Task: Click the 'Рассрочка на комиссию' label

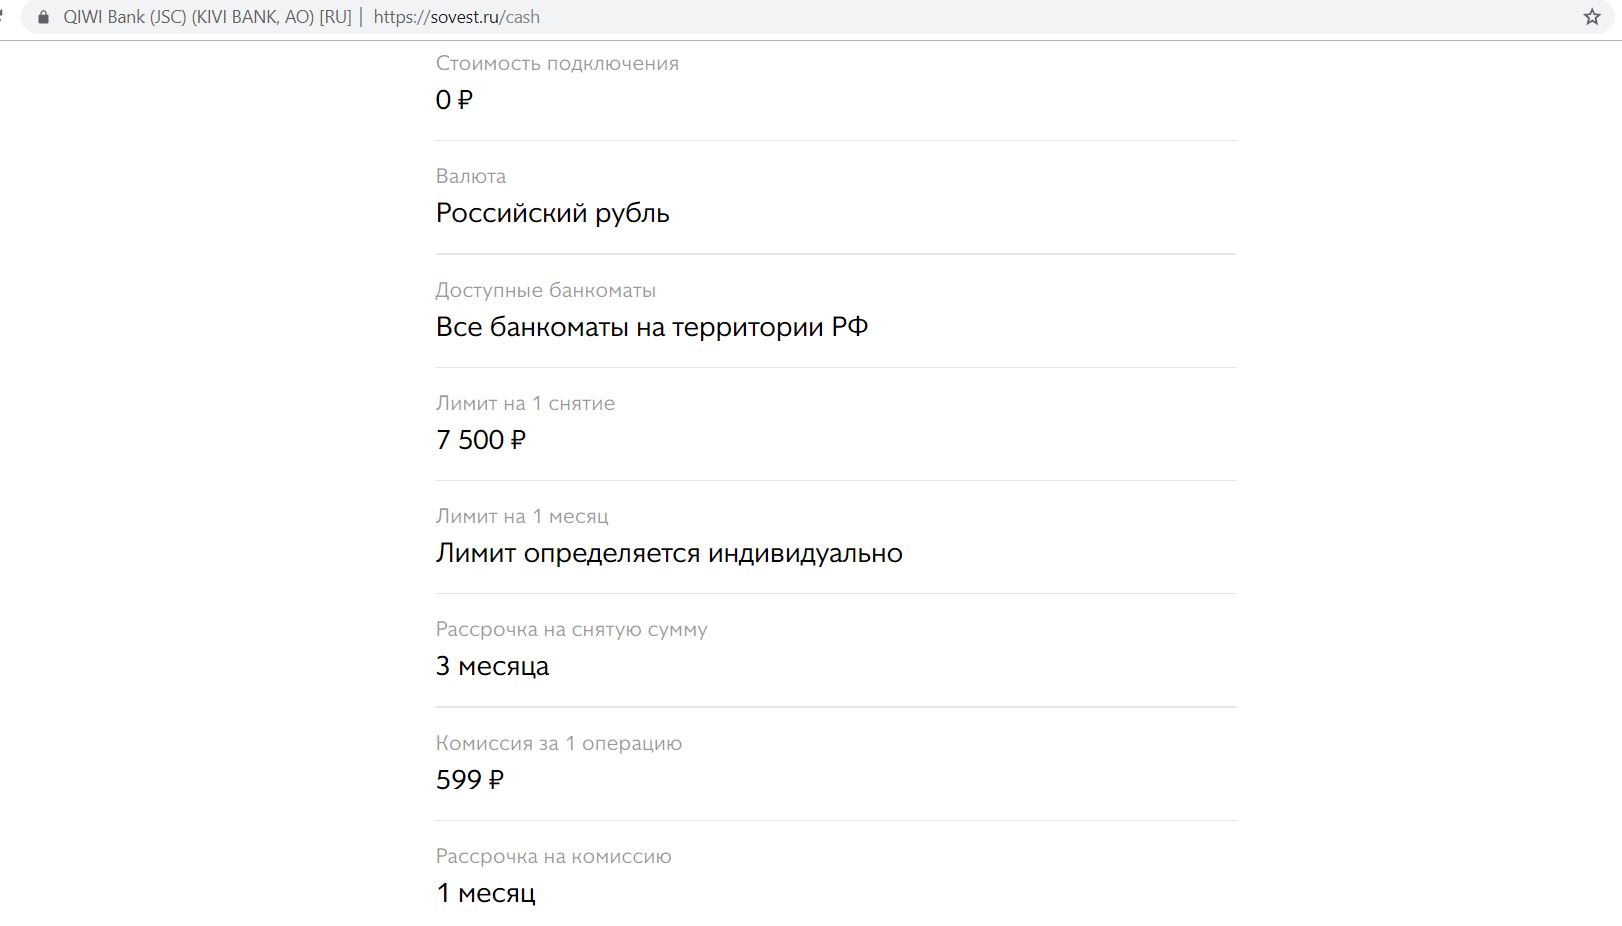Action: 553,856
